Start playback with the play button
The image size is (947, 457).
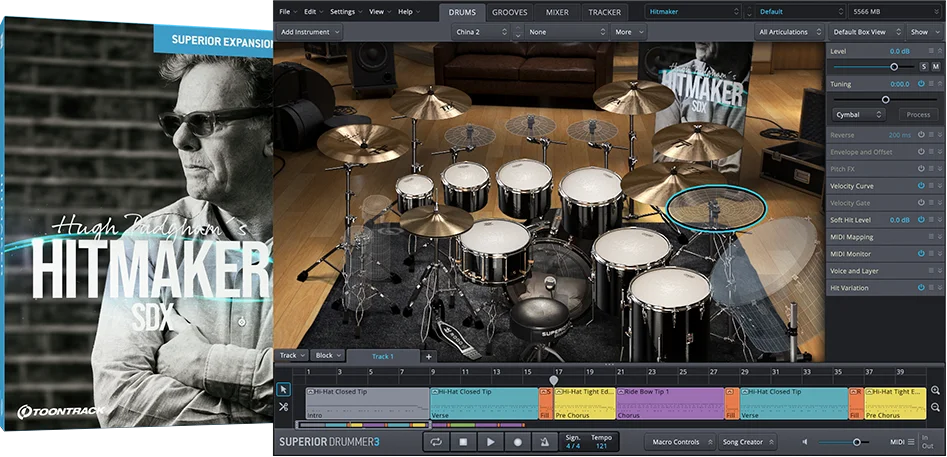tap(490, 442)
